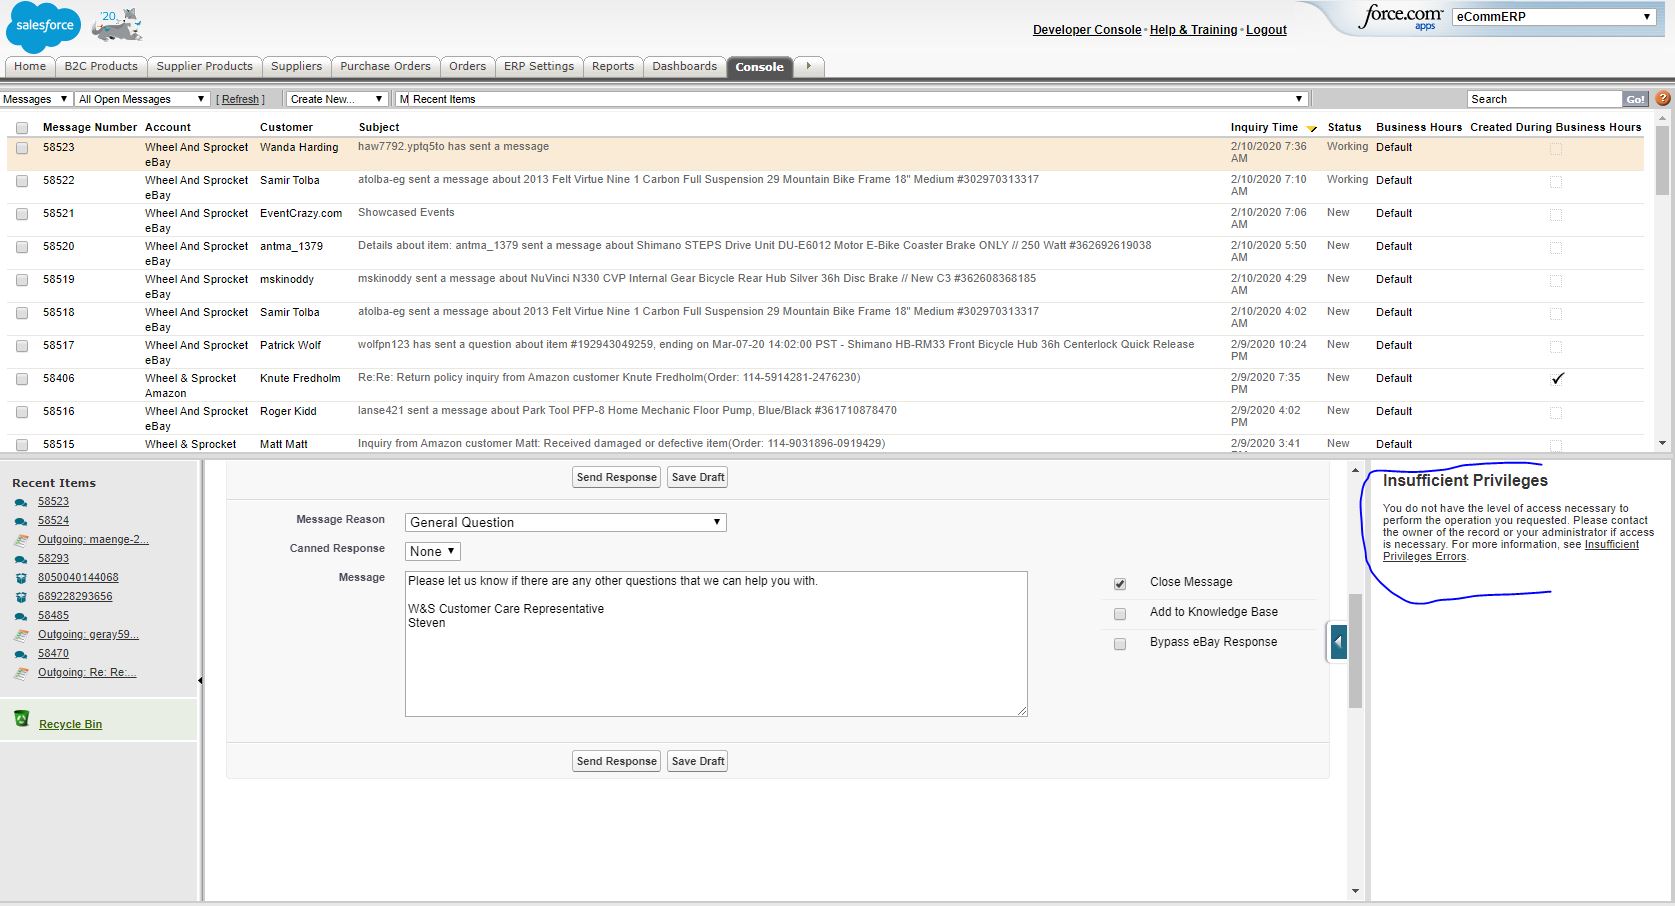Open the Insufficient Privileges Errors link

coord(1510,550)
